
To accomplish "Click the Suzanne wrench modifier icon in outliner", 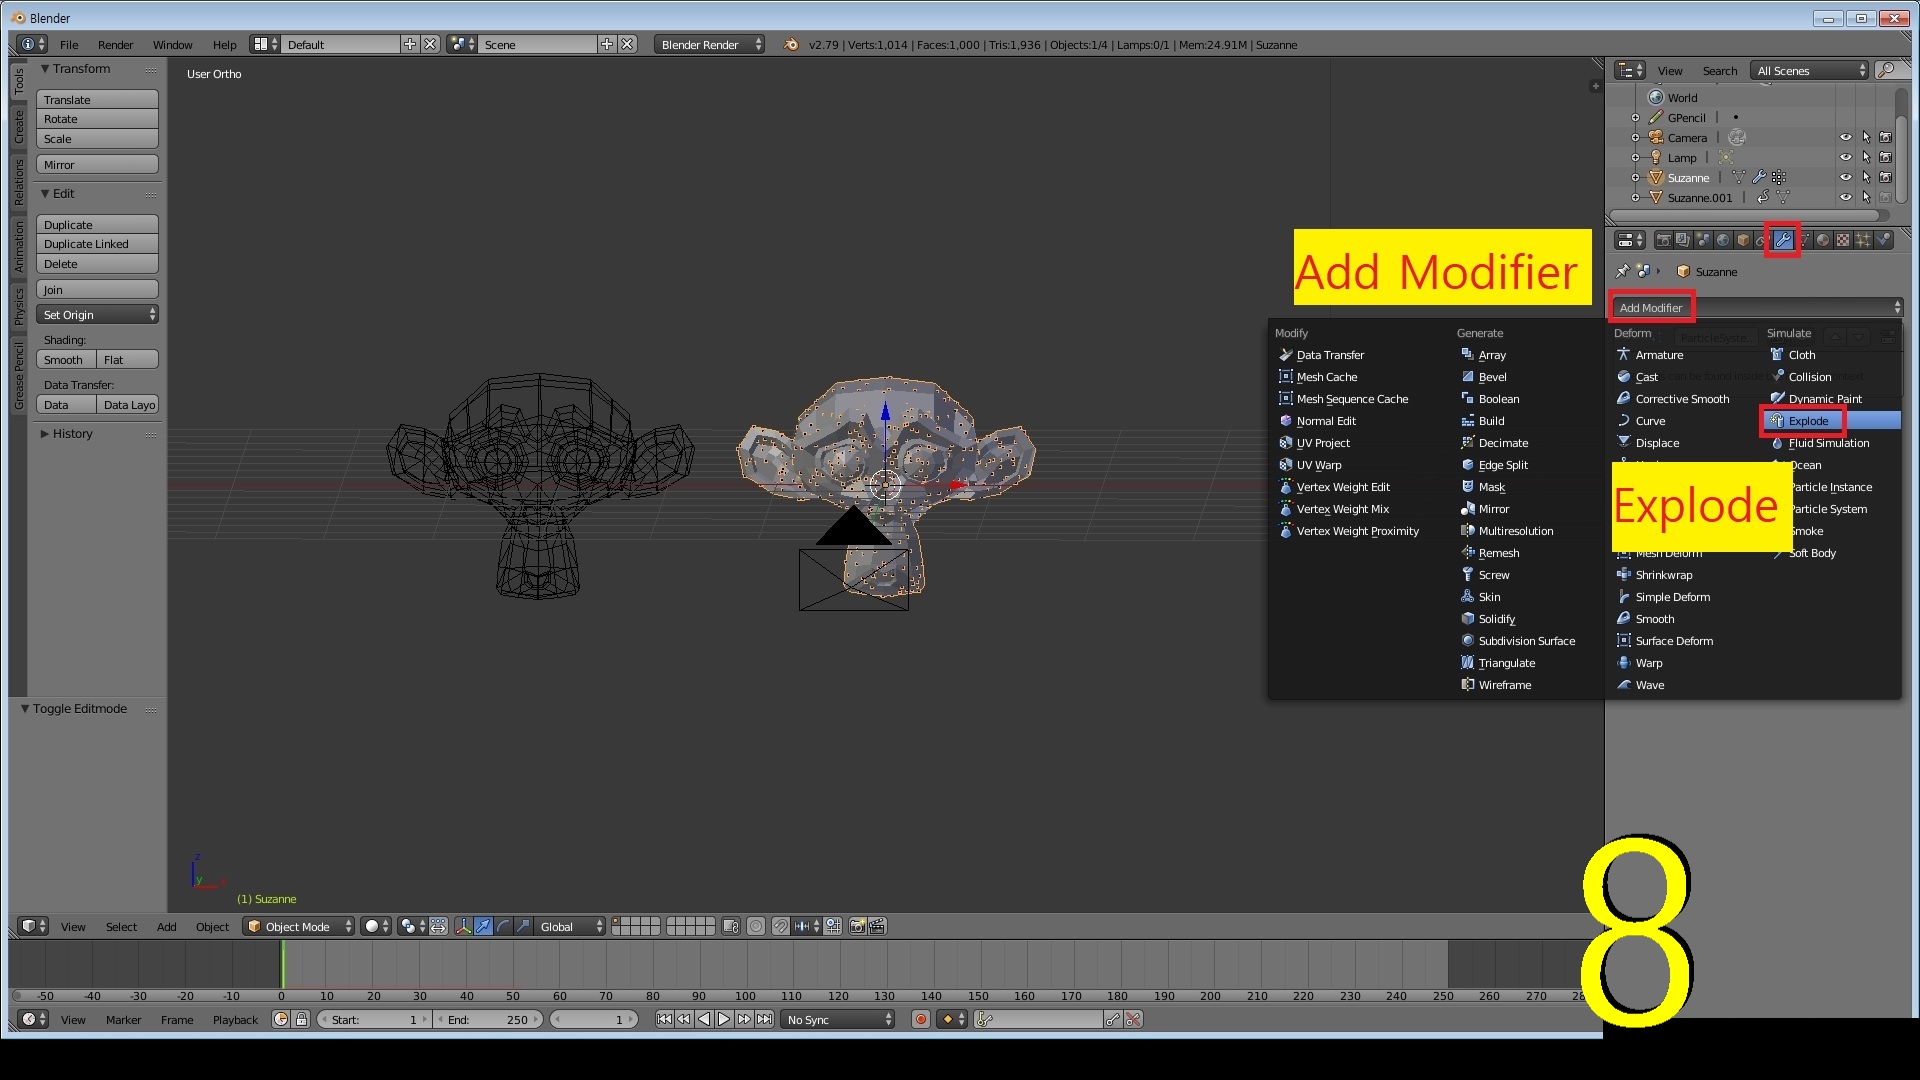I will point(1759,177).
